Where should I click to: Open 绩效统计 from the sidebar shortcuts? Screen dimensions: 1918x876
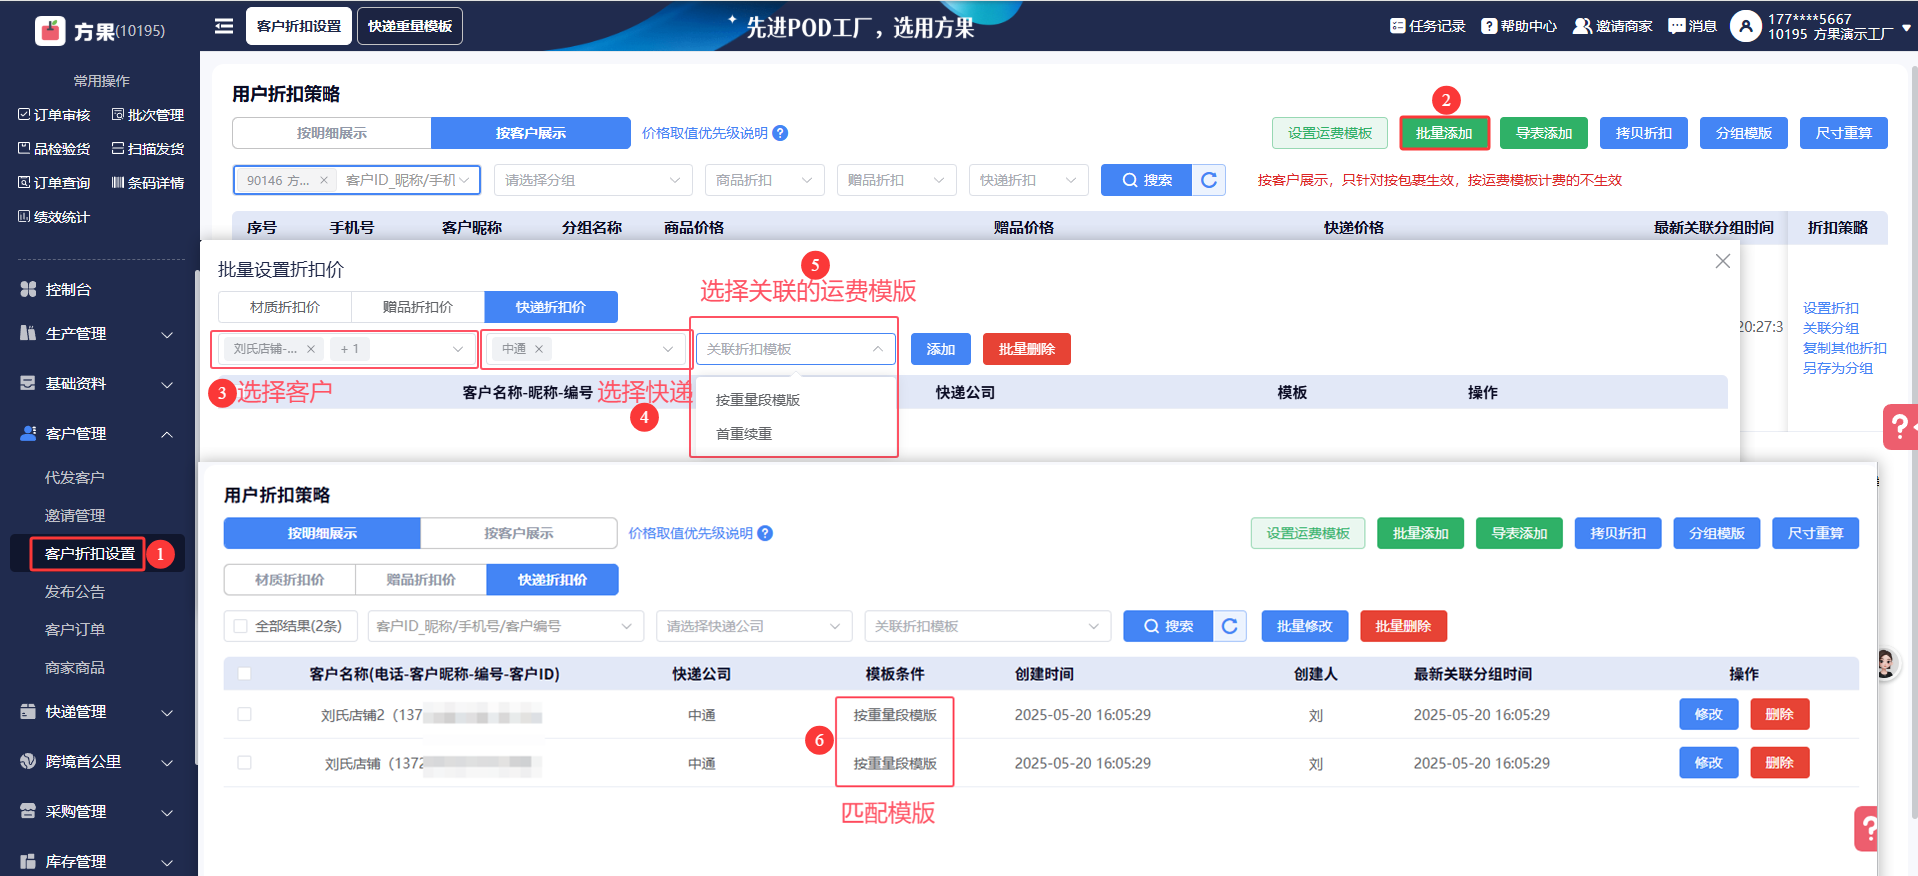[x=54, y=217]
